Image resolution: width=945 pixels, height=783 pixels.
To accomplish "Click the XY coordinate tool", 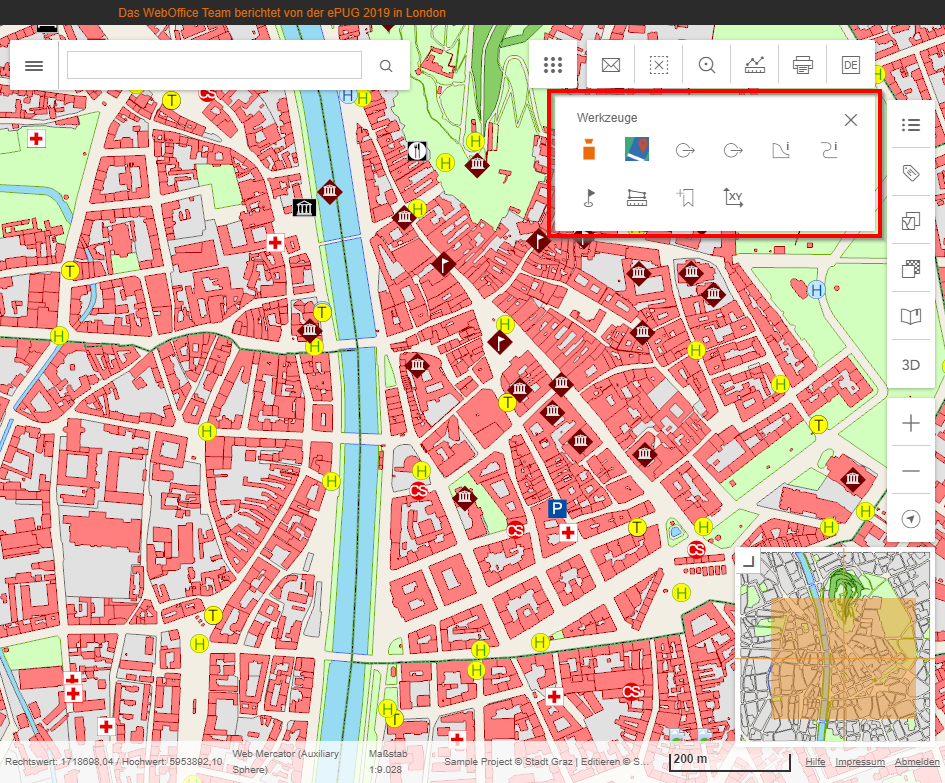I will [733, 197].
